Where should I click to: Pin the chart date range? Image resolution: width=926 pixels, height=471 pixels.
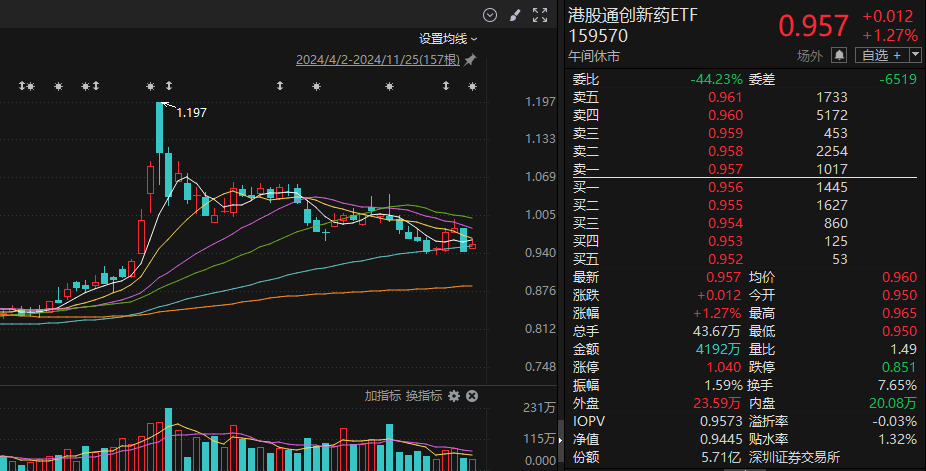(470, 60)
